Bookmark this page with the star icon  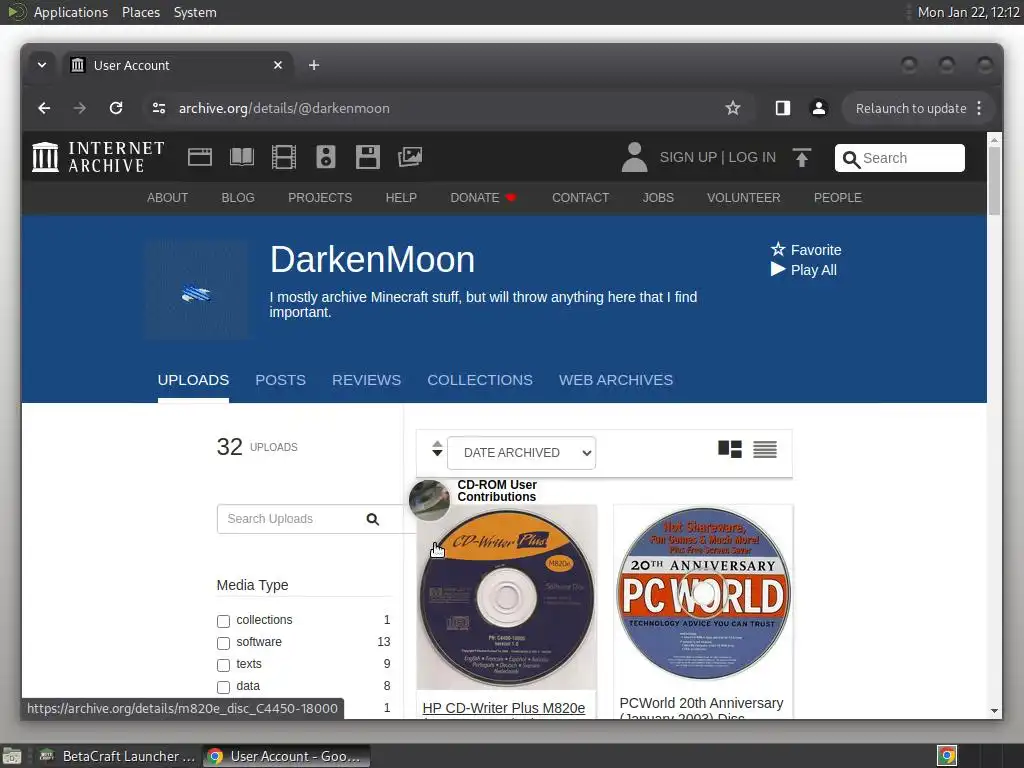pyautogui.click(x=733, y=108)
